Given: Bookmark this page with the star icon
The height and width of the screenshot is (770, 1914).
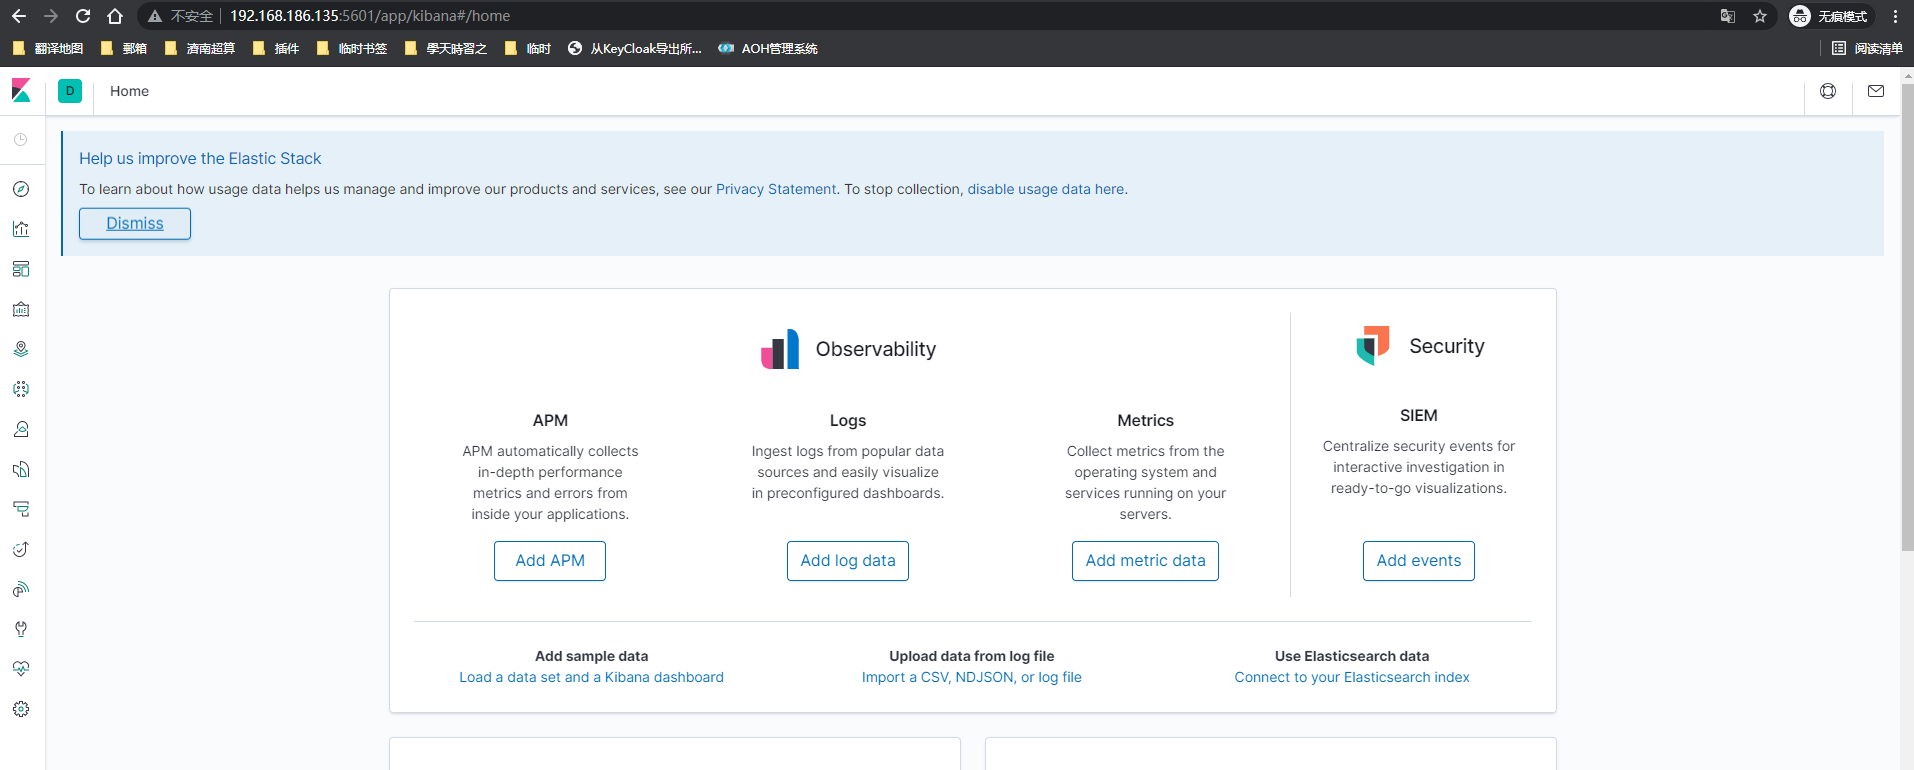Looking at the screenshot, I should 1760,16.
